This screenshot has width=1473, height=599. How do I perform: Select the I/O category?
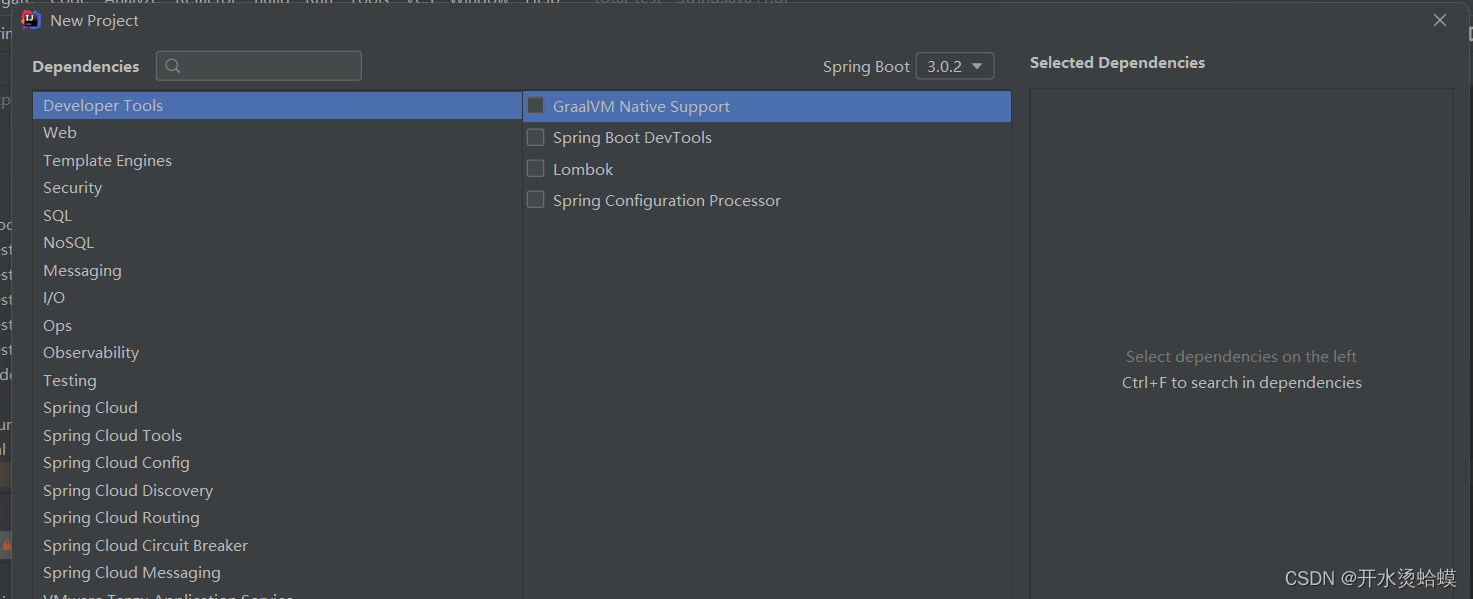[277, 298]
